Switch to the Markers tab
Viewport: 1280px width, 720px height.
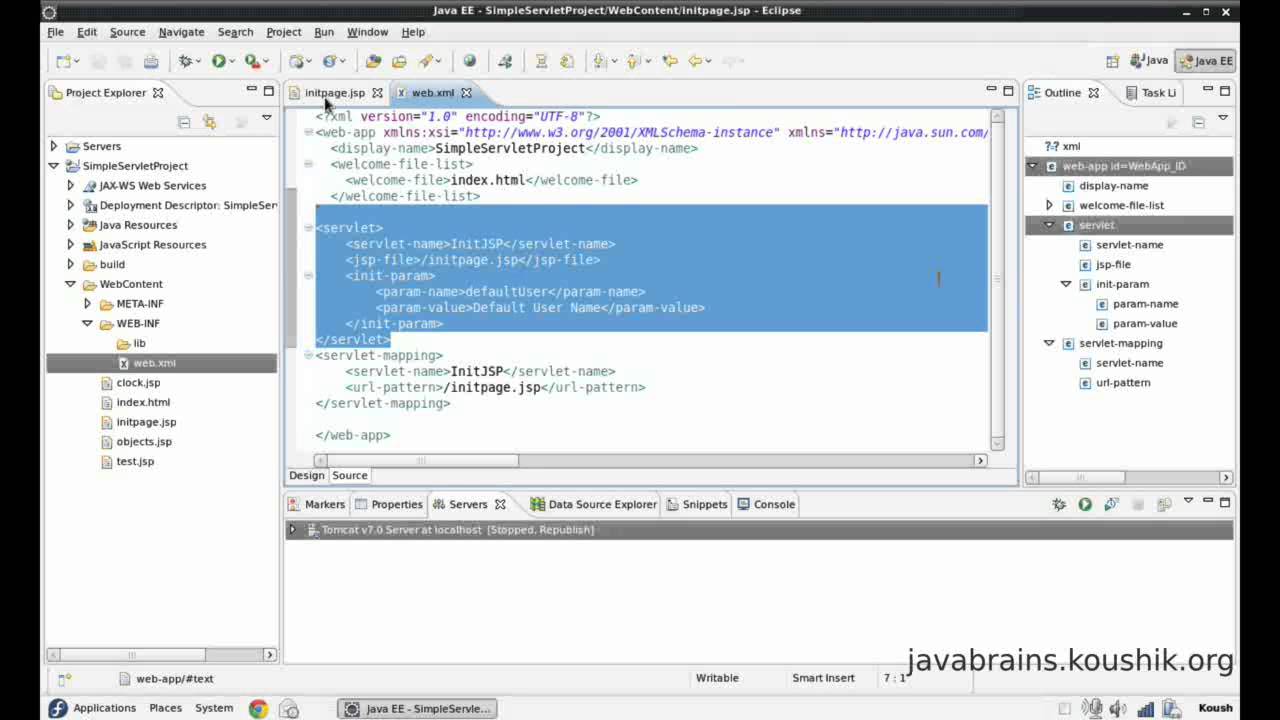pos(316,504)
